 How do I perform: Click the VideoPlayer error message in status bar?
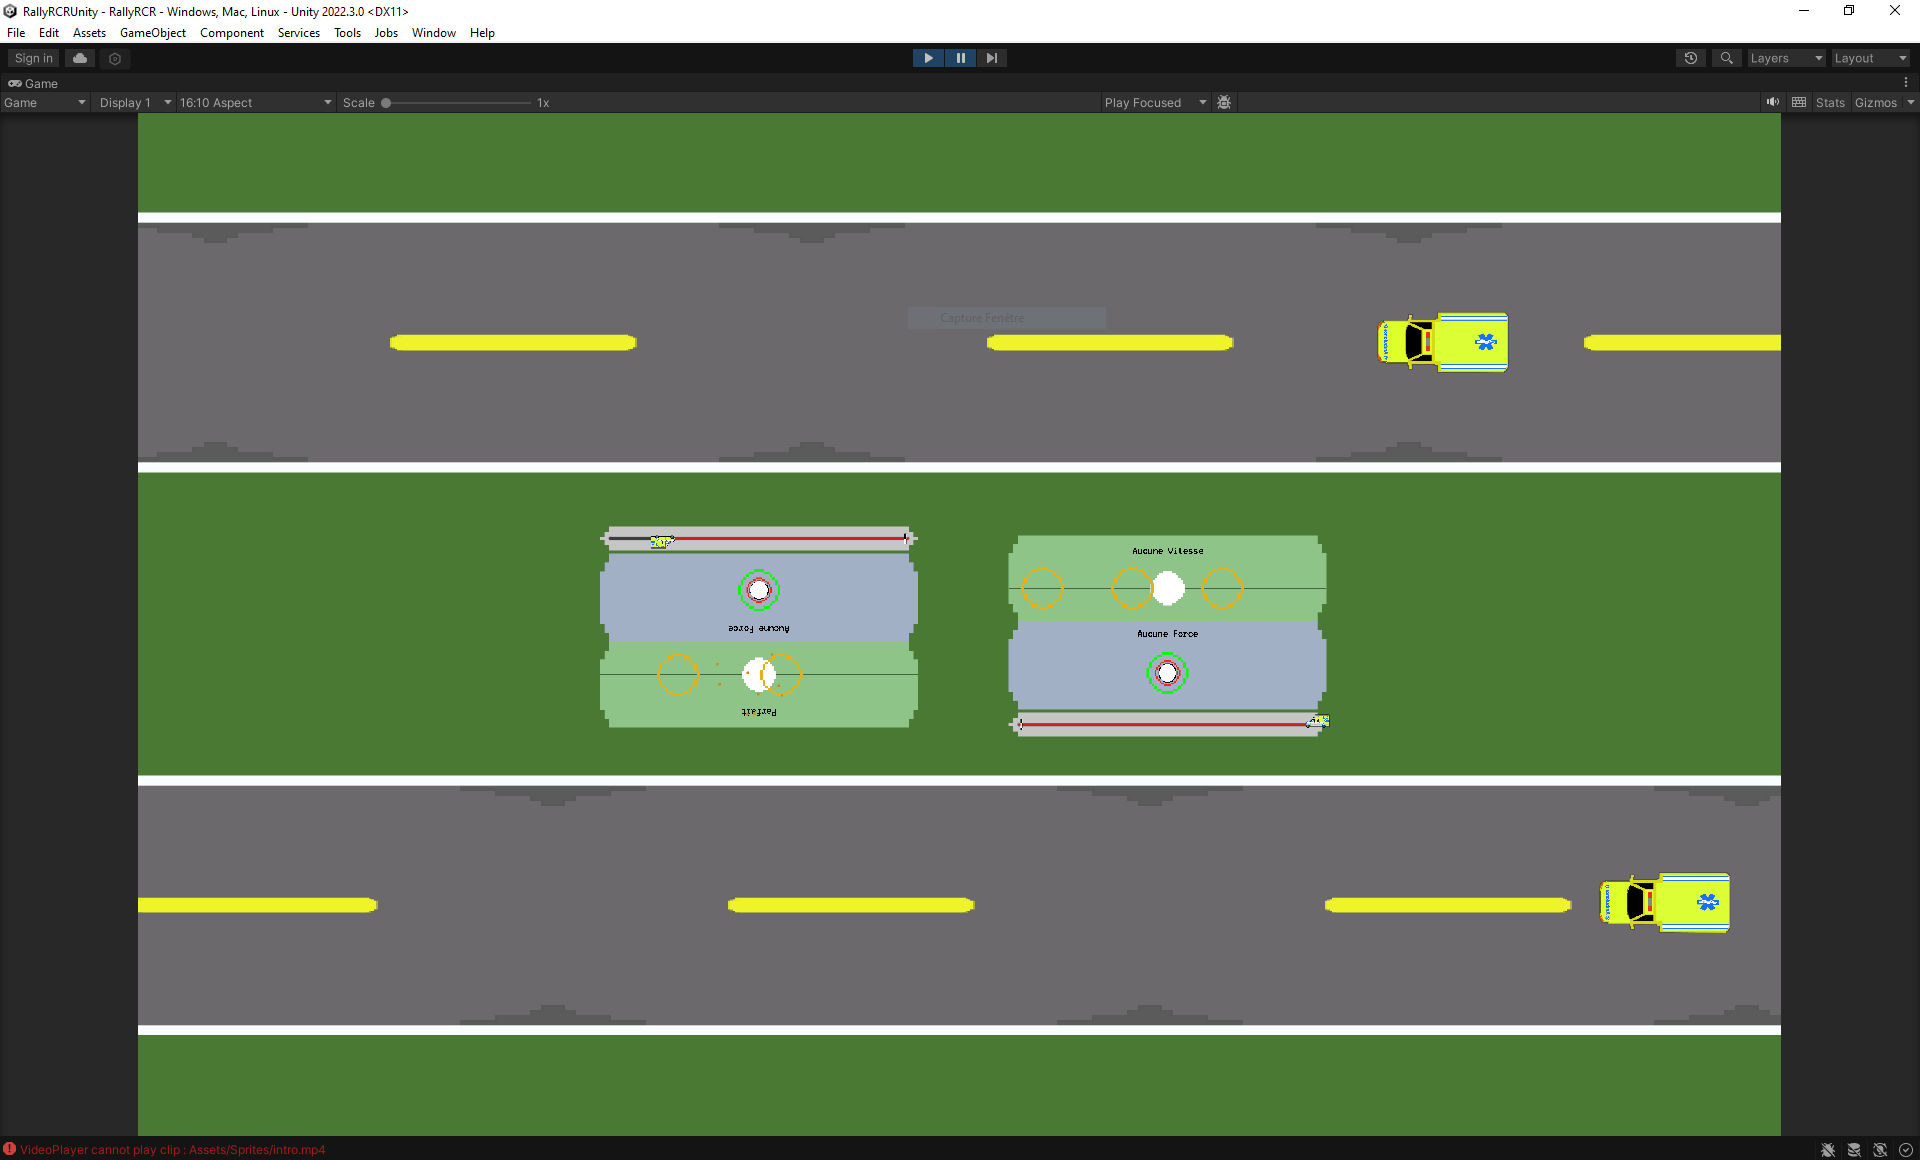click(x=172, y=1150)
